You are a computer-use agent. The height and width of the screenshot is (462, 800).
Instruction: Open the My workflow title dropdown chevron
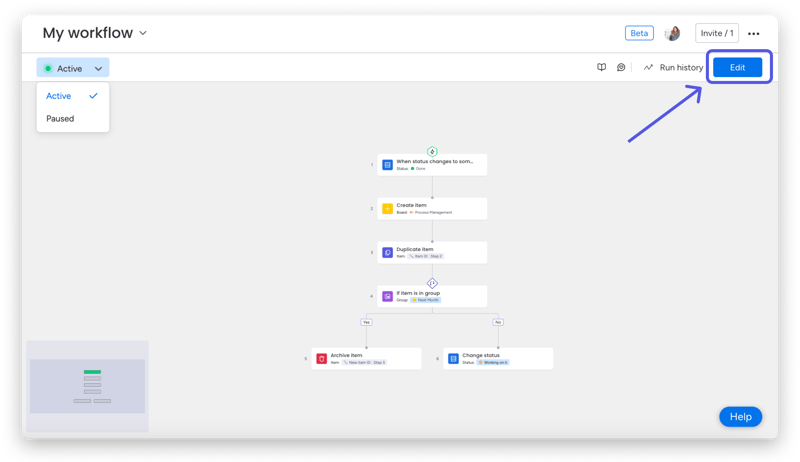coord(143,33)
